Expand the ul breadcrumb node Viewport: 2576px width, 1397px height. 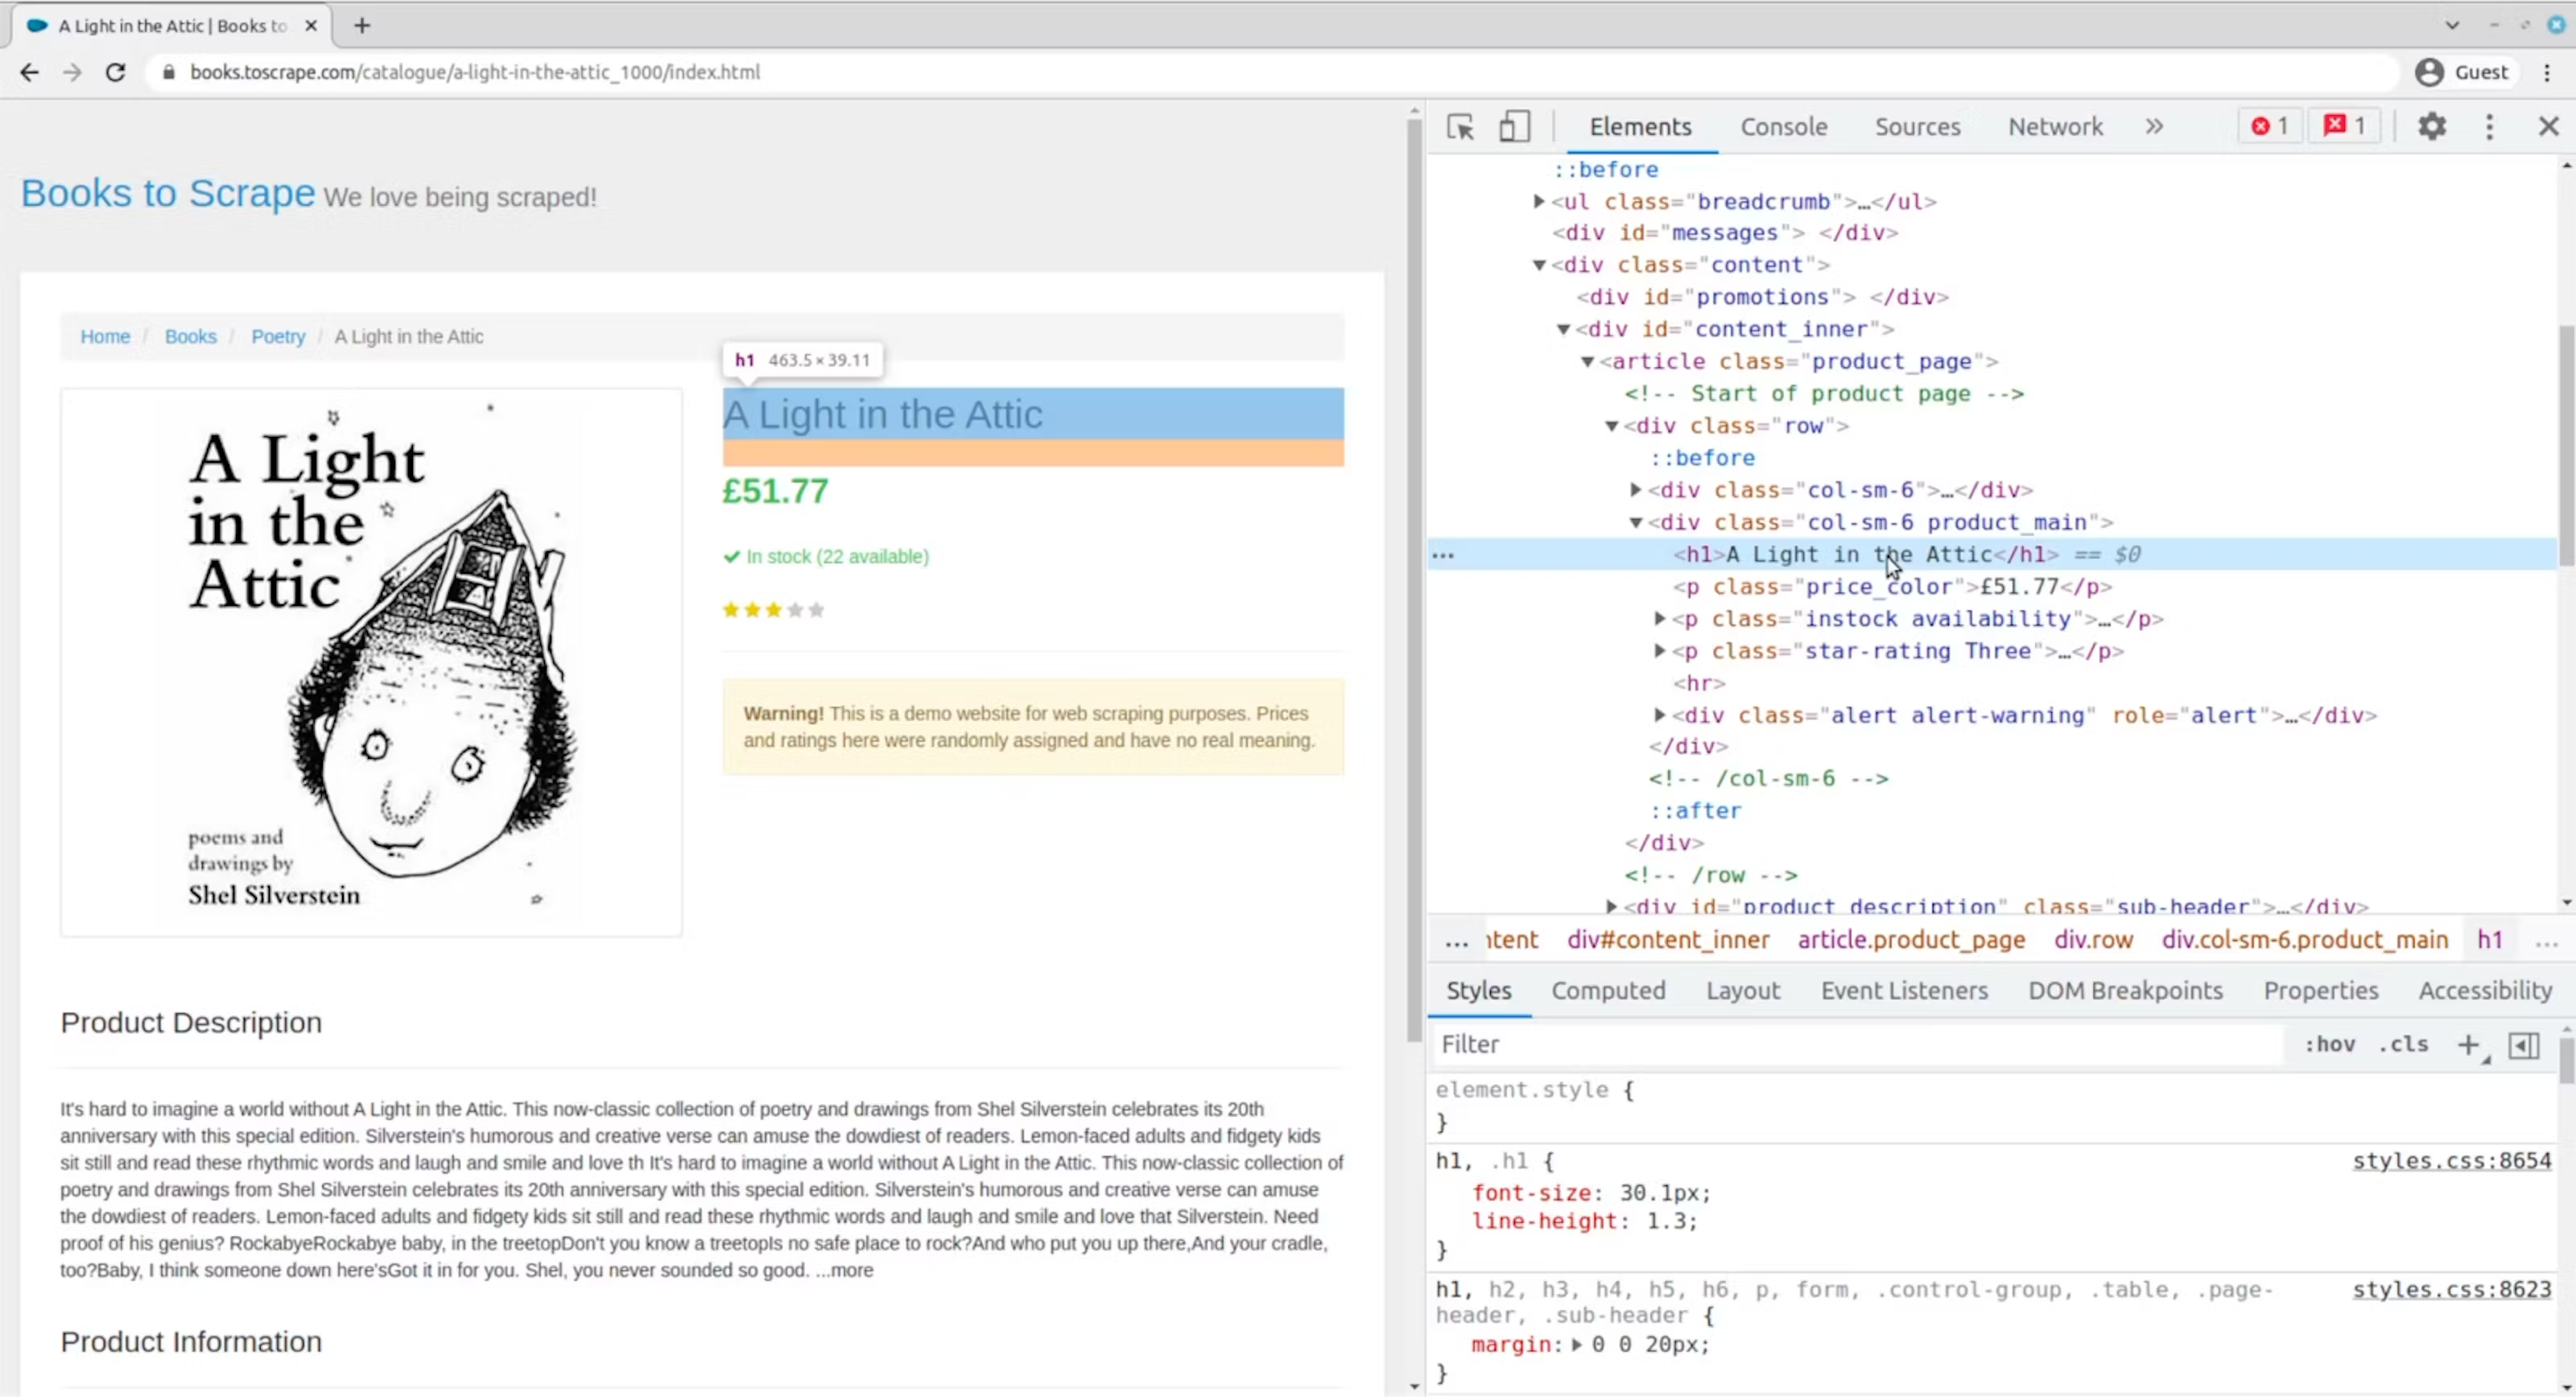click(x=1539, y=202)
